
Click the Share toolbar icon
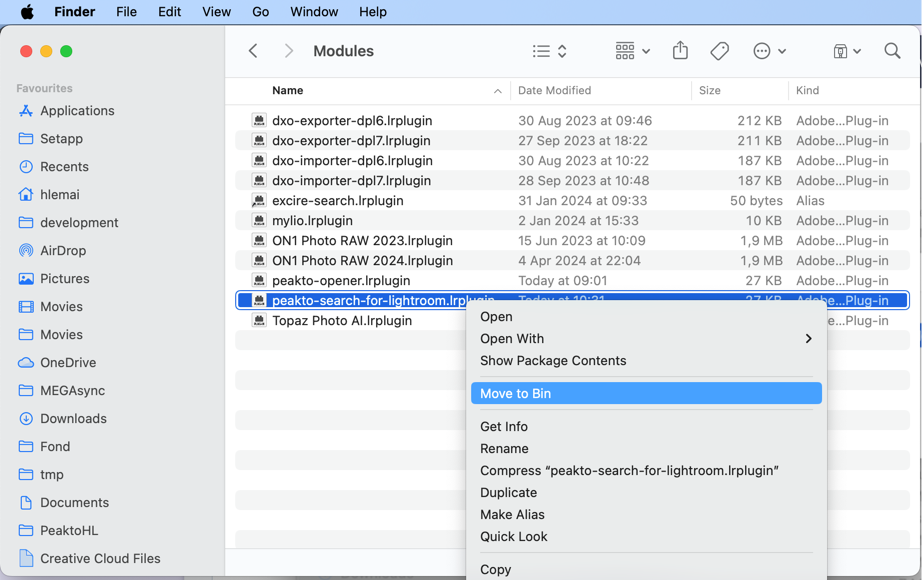[x=680, y=51]
